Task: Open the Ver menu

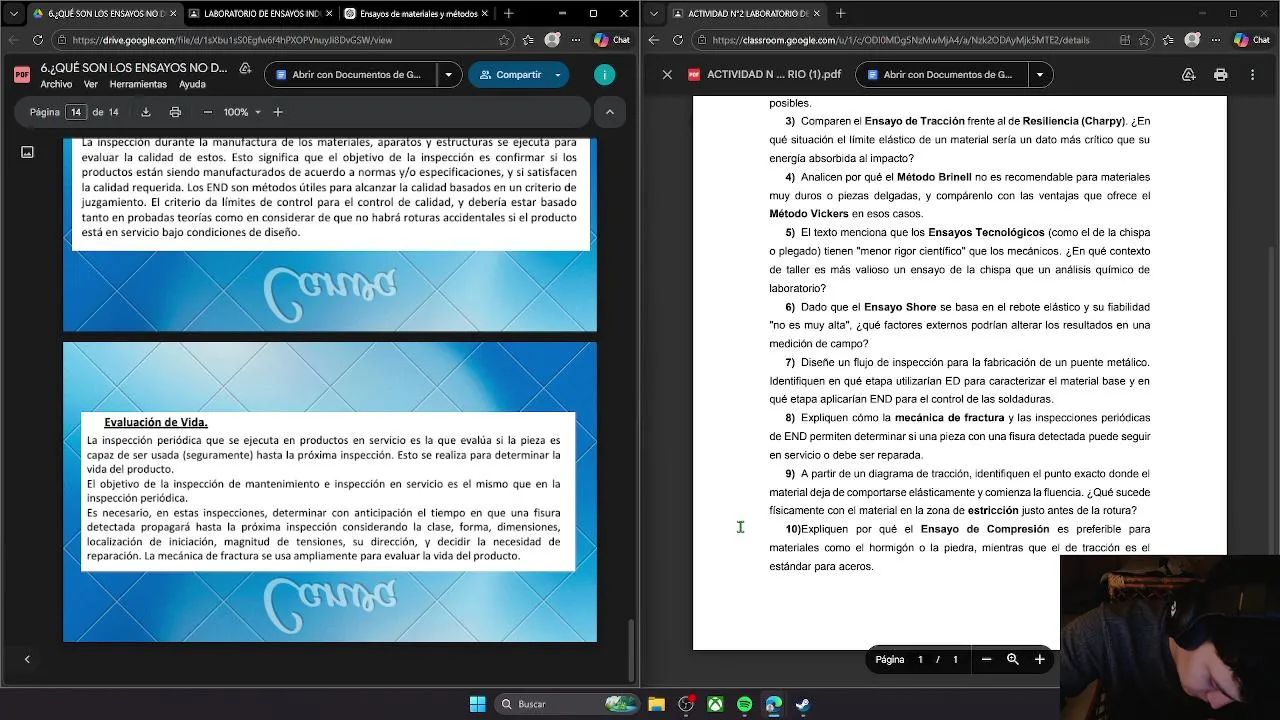Action: (x=91, y=85)
